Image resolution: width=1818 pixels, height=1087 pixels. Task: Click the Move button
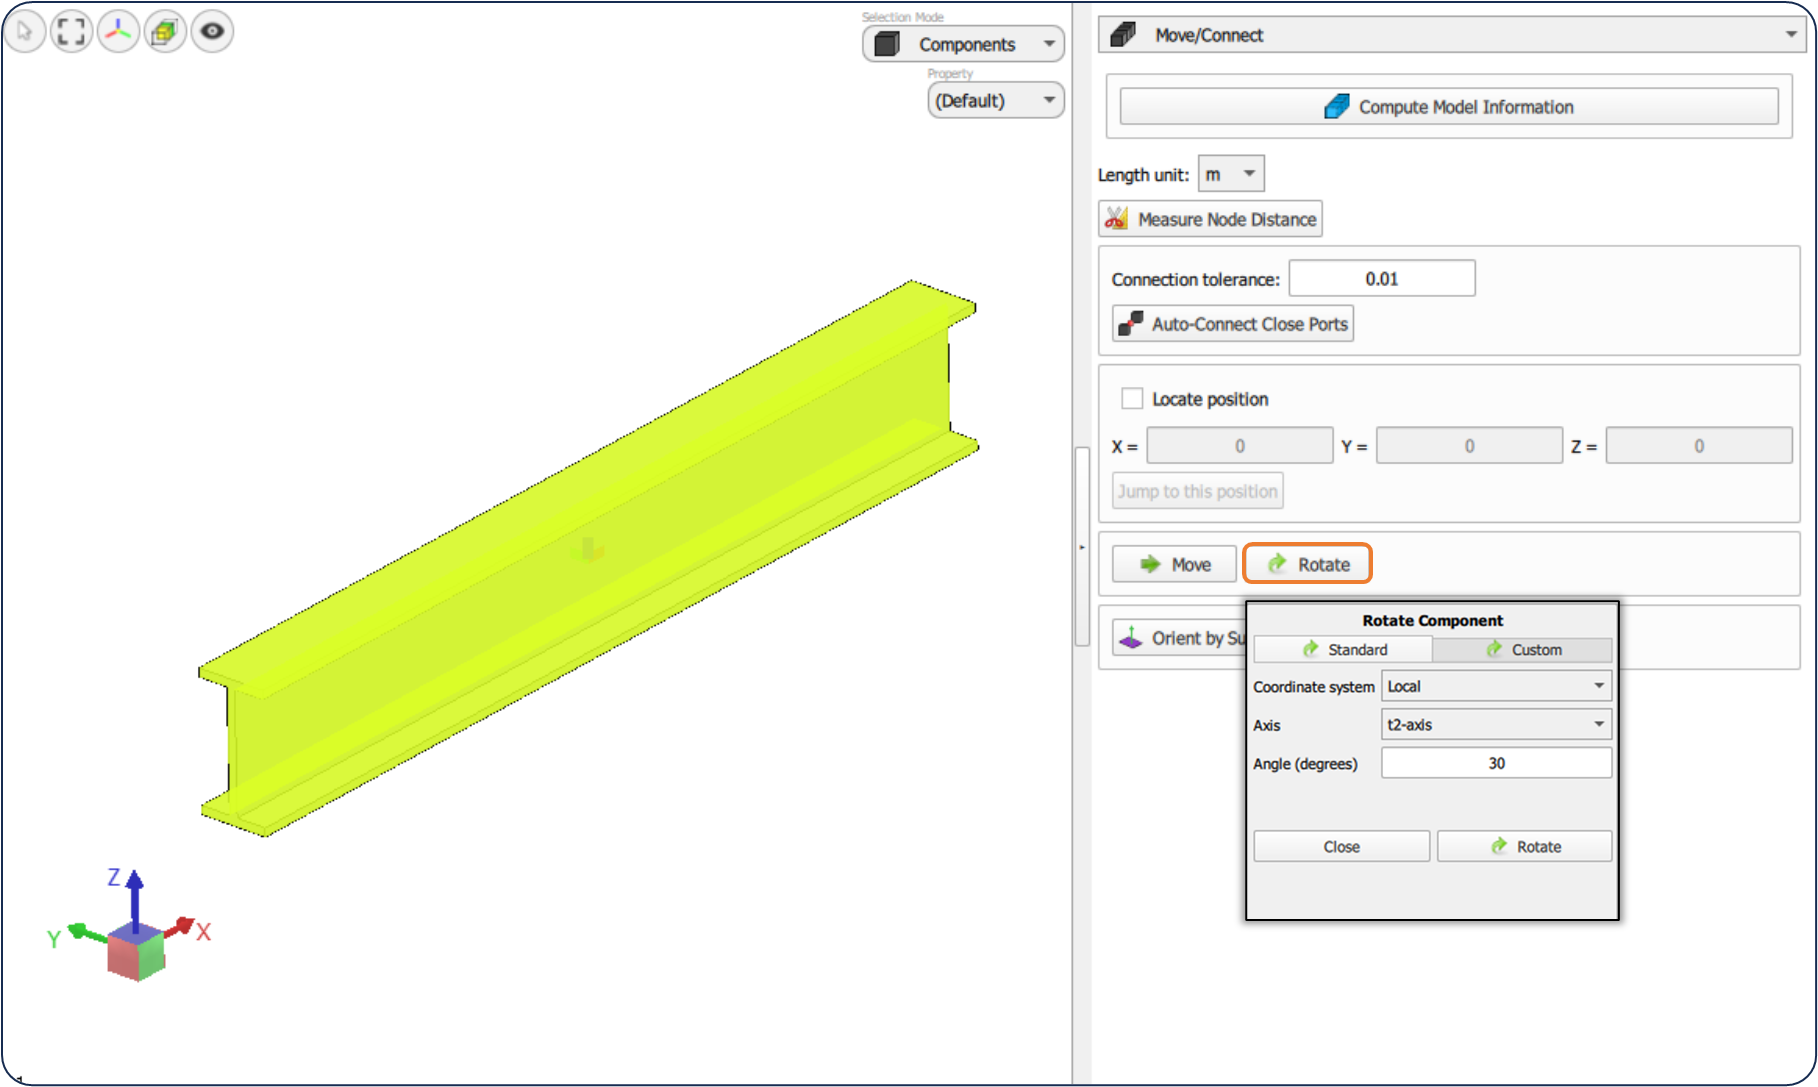(x=1175, y=565)
